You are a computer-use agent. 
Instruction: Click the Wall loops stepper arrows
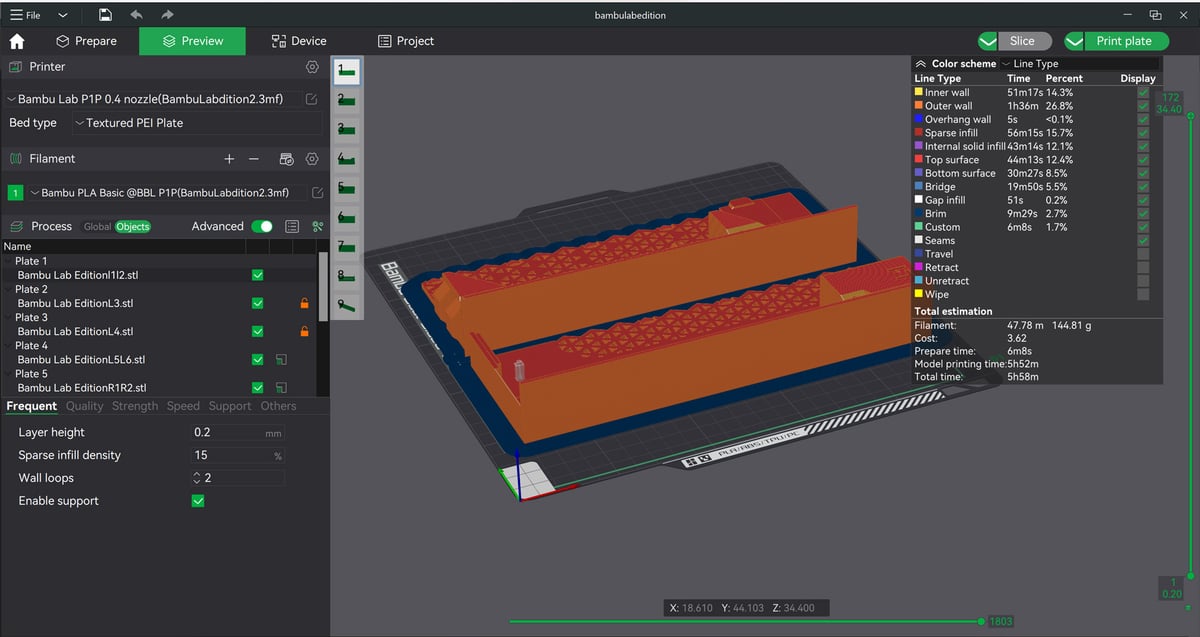click(197, 478)
